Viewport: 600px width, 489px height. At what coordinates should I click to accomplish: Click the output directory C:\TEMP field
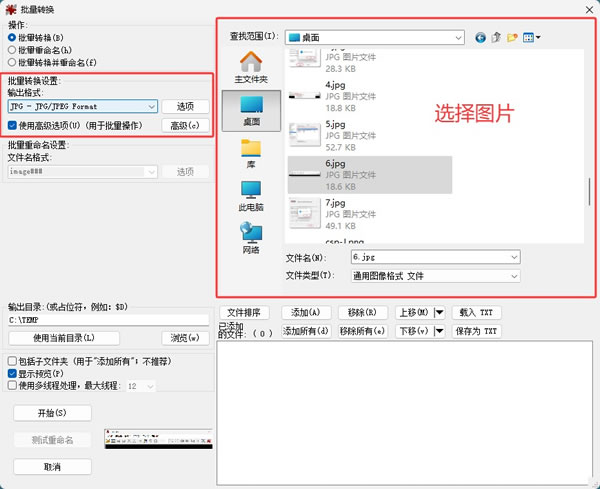coord(109,320)
